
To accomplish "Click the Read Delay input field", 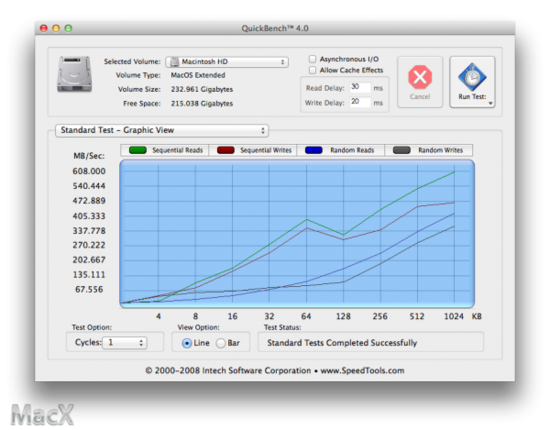I will coord(360,87).
